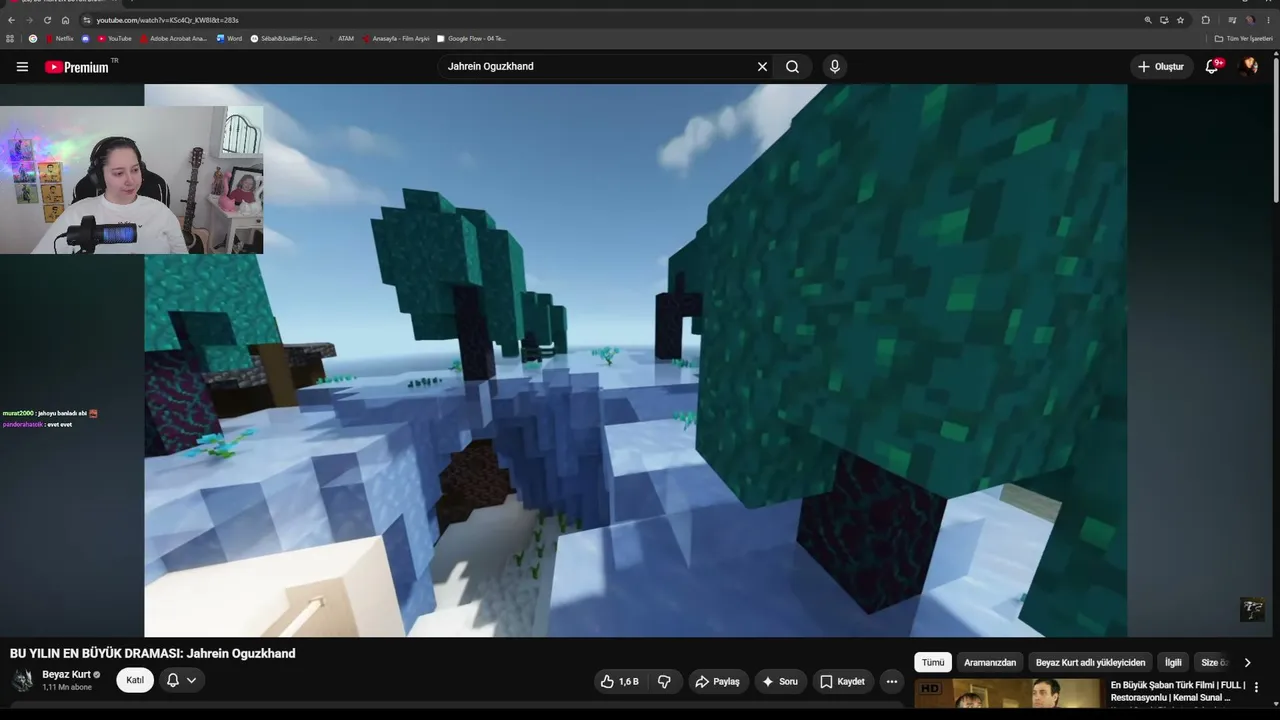
Task: Open the YouTube account avatar menu
Action: [1248, 67]
